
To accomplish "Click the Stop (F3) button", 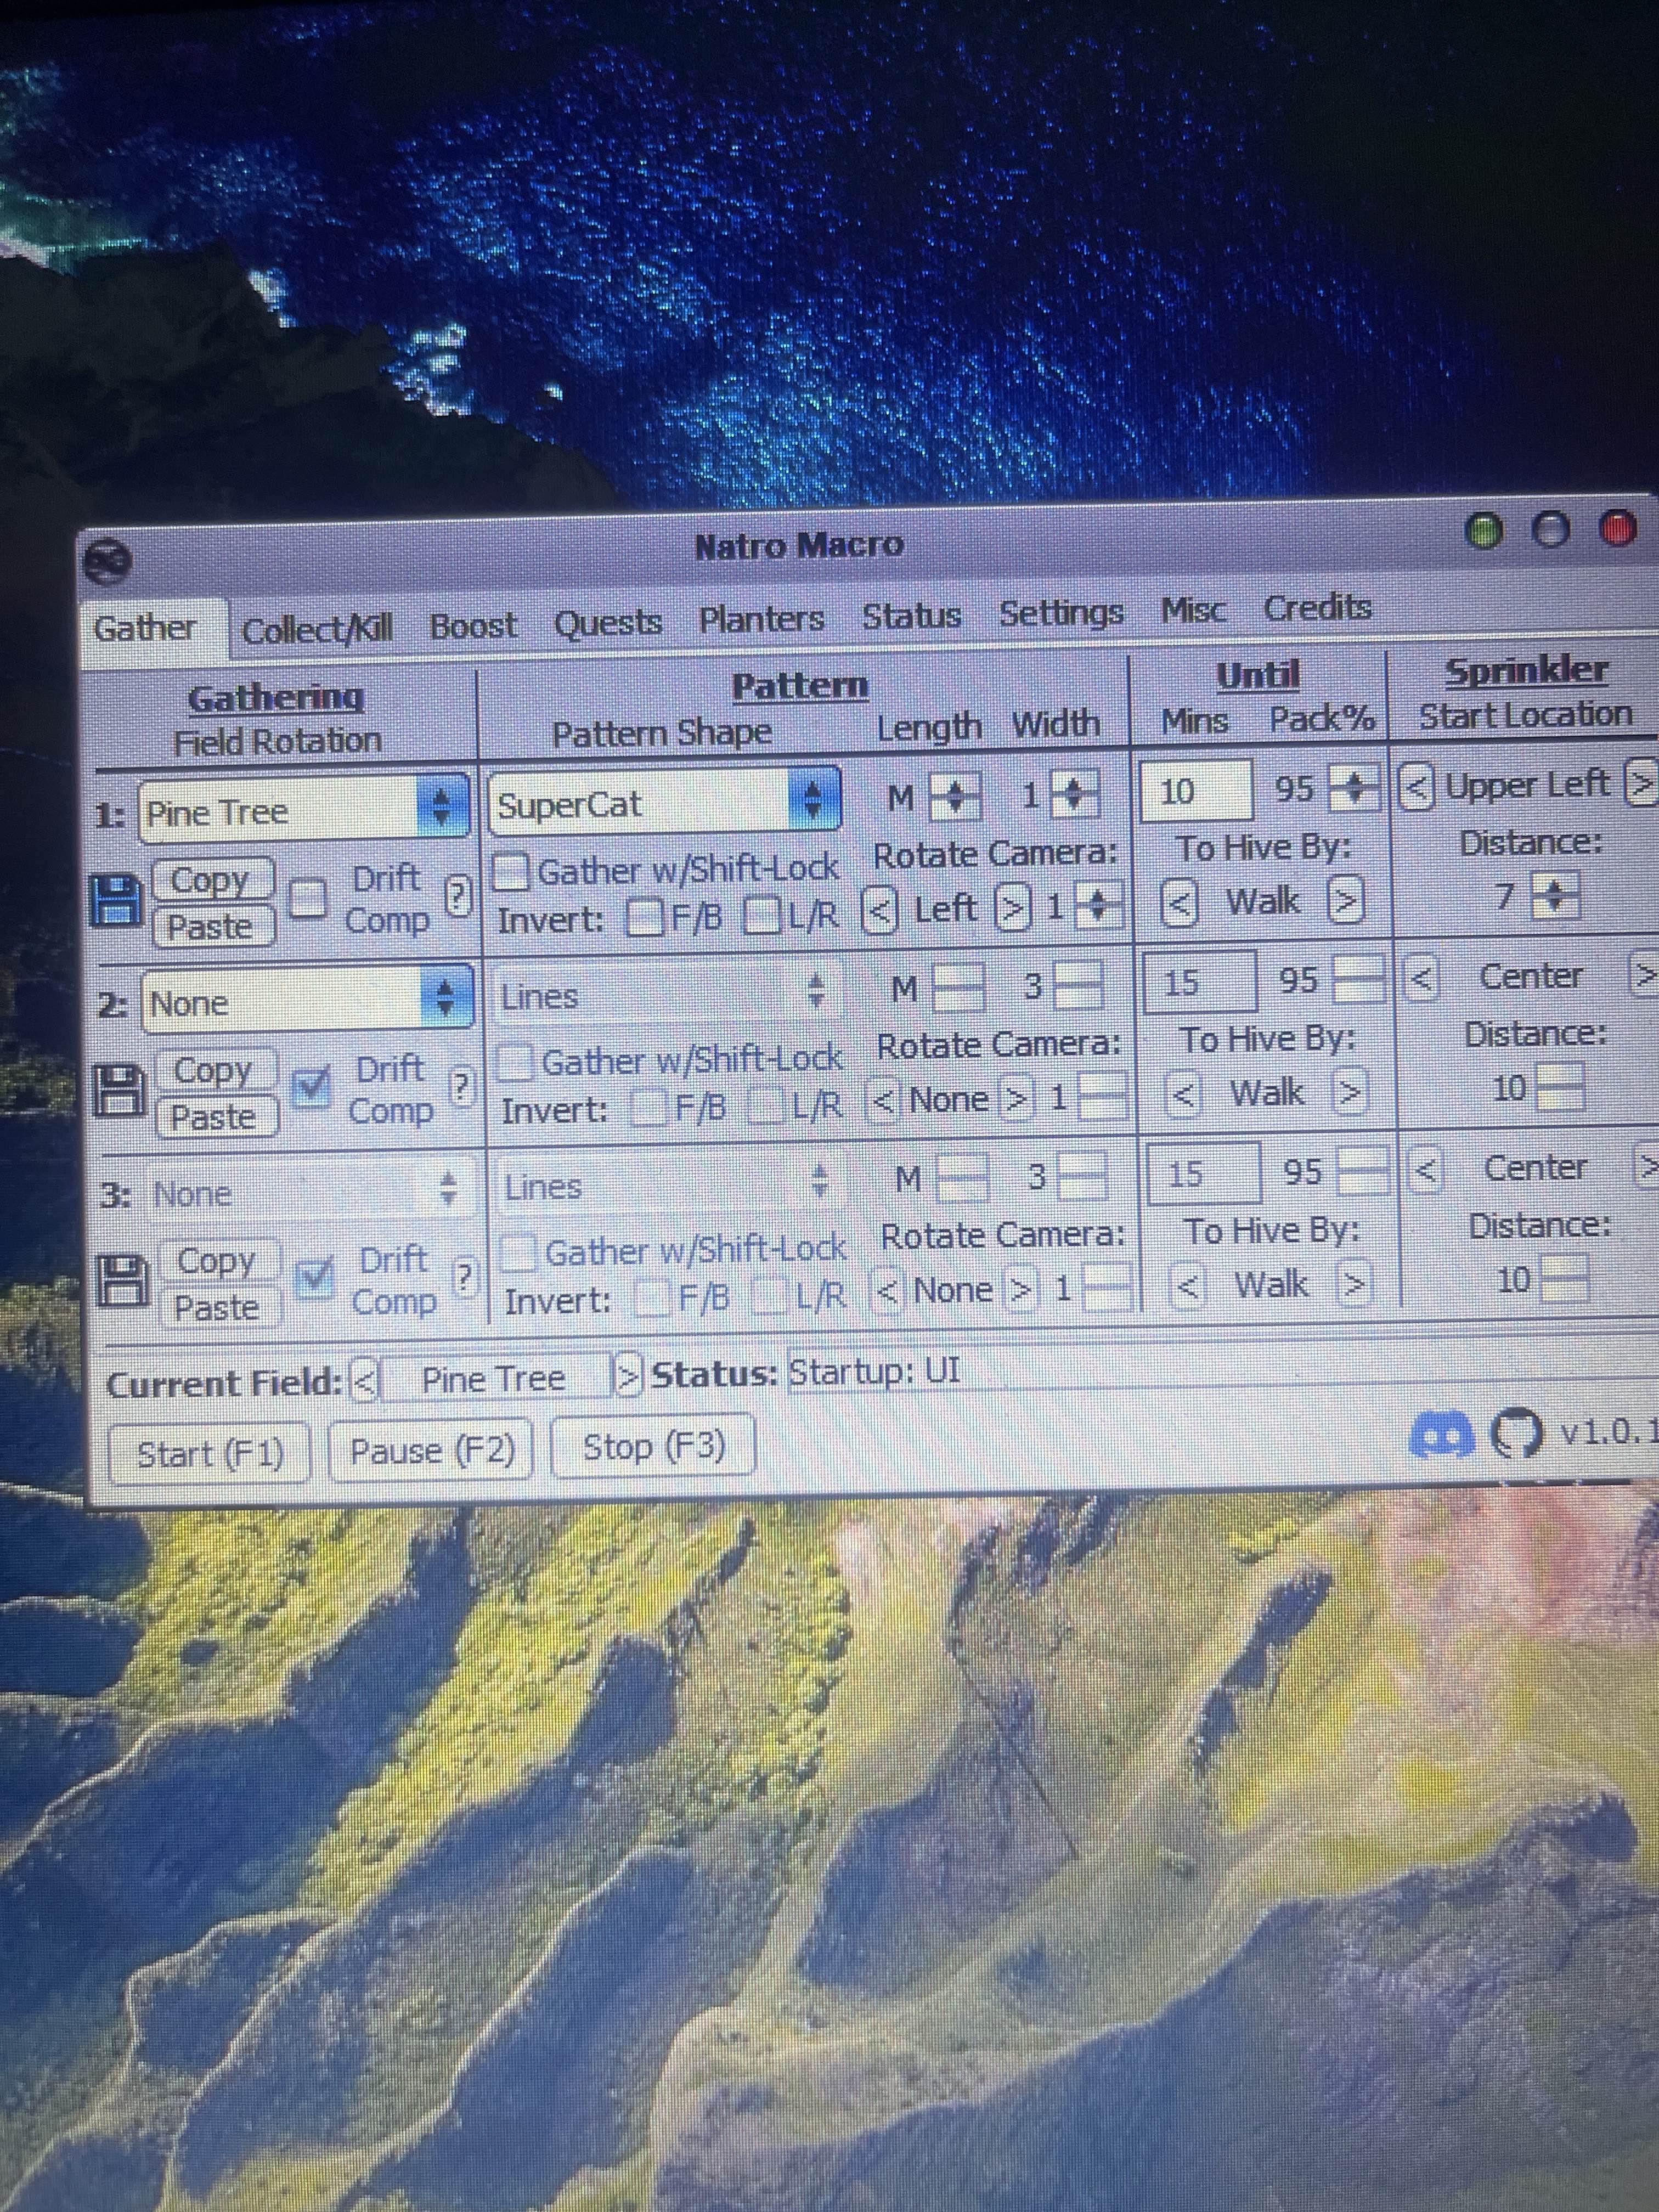I will click(654, 1447).
